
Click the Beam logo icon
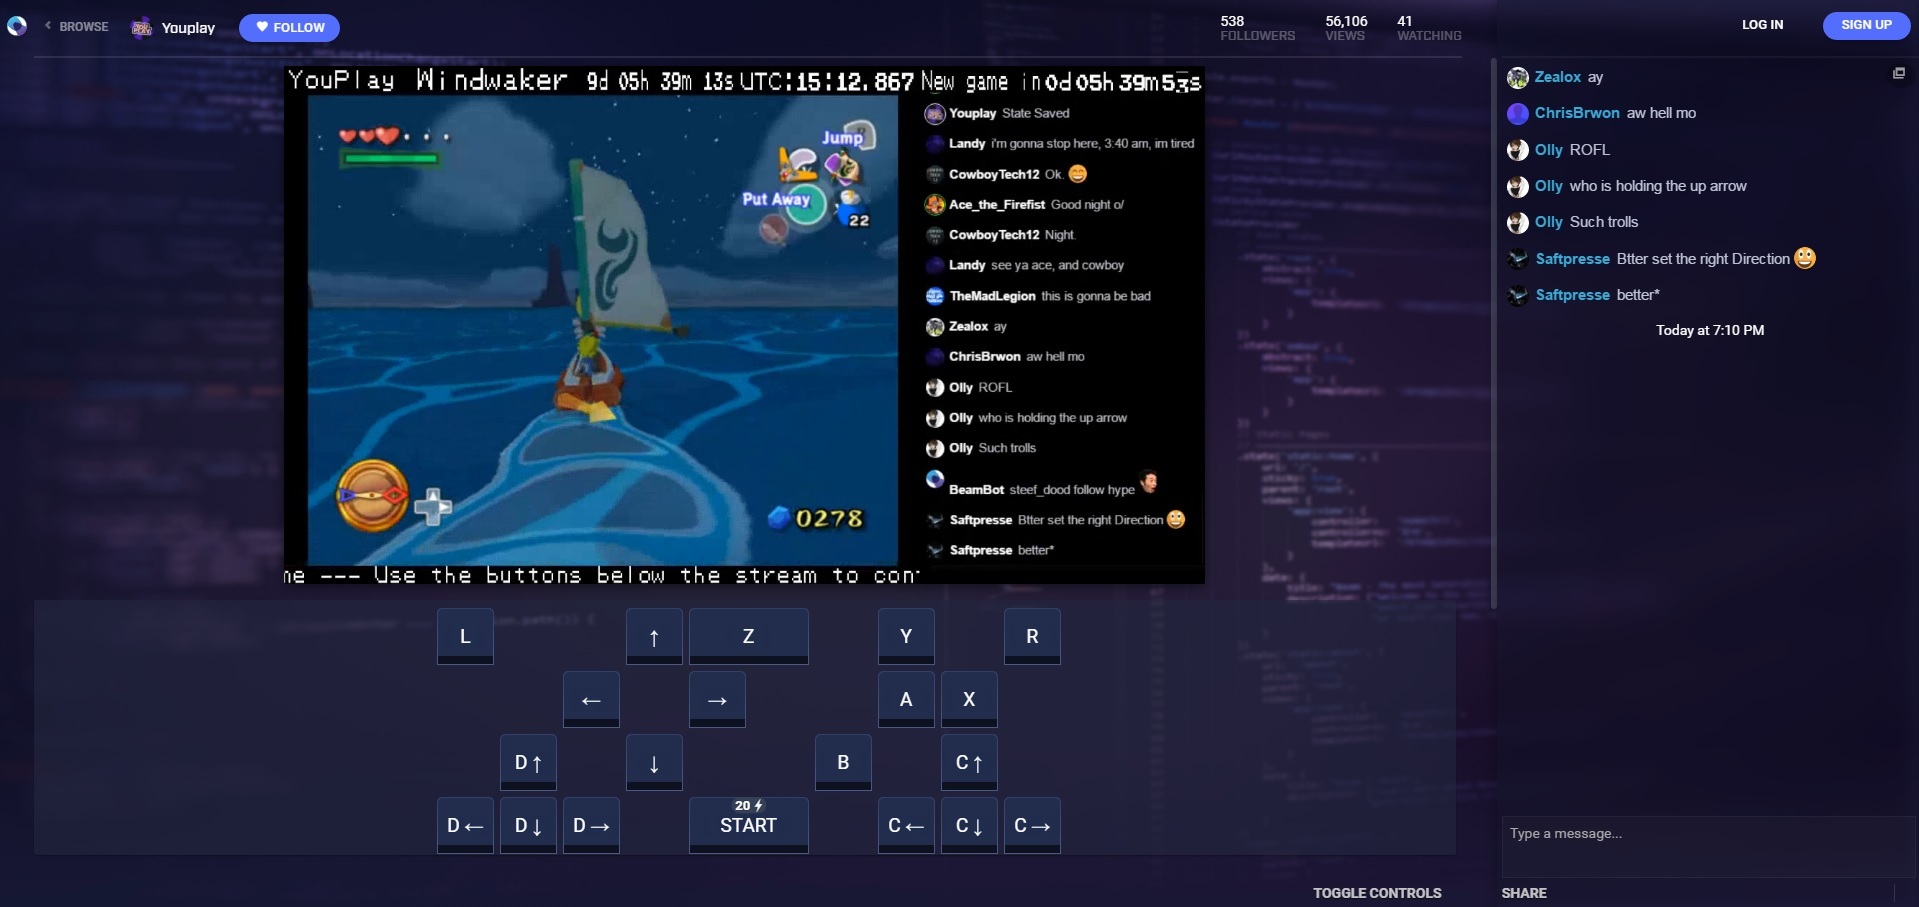[x=17, y=27]
